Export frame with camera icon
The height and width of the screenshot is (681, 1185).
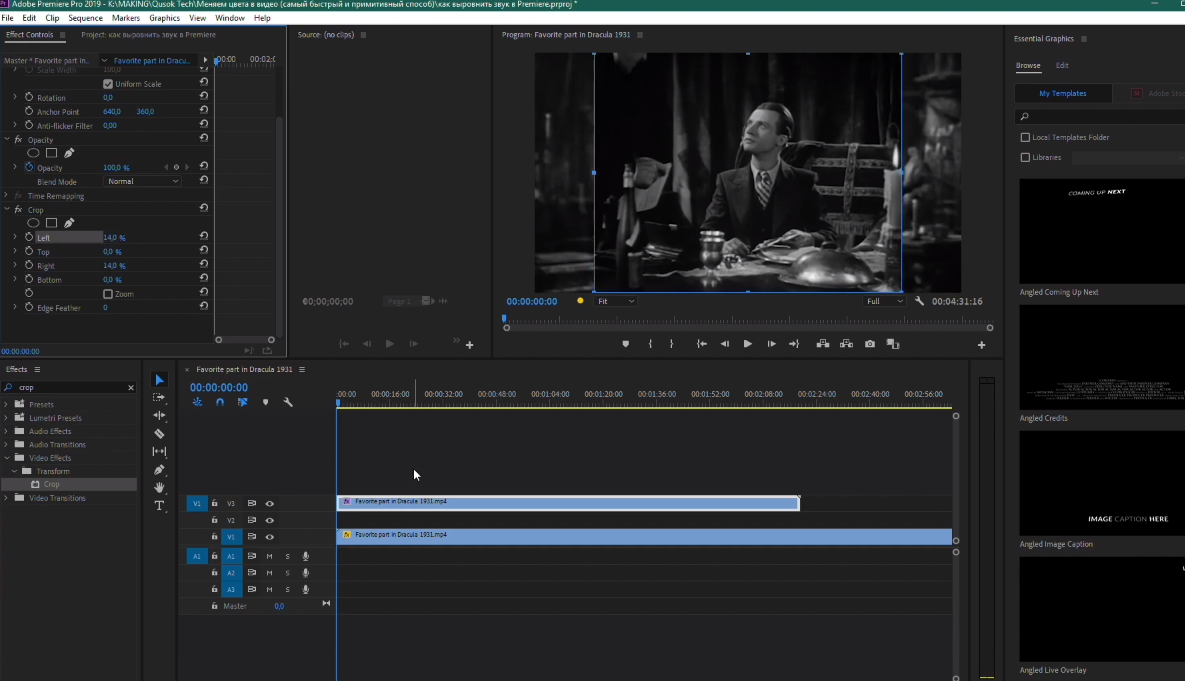pyautogui.click(x=870, y=344)
